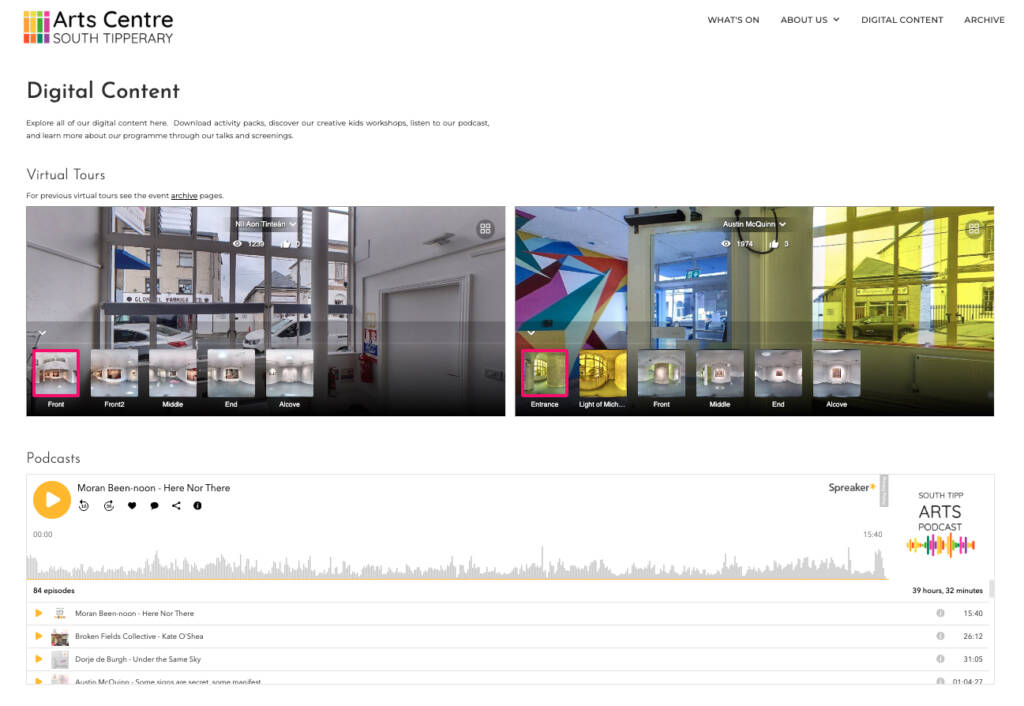
Task: Select the Middle scene in the Níl Aon Tinteán tour
Action: pyautogui.click(x=172, y=373)
